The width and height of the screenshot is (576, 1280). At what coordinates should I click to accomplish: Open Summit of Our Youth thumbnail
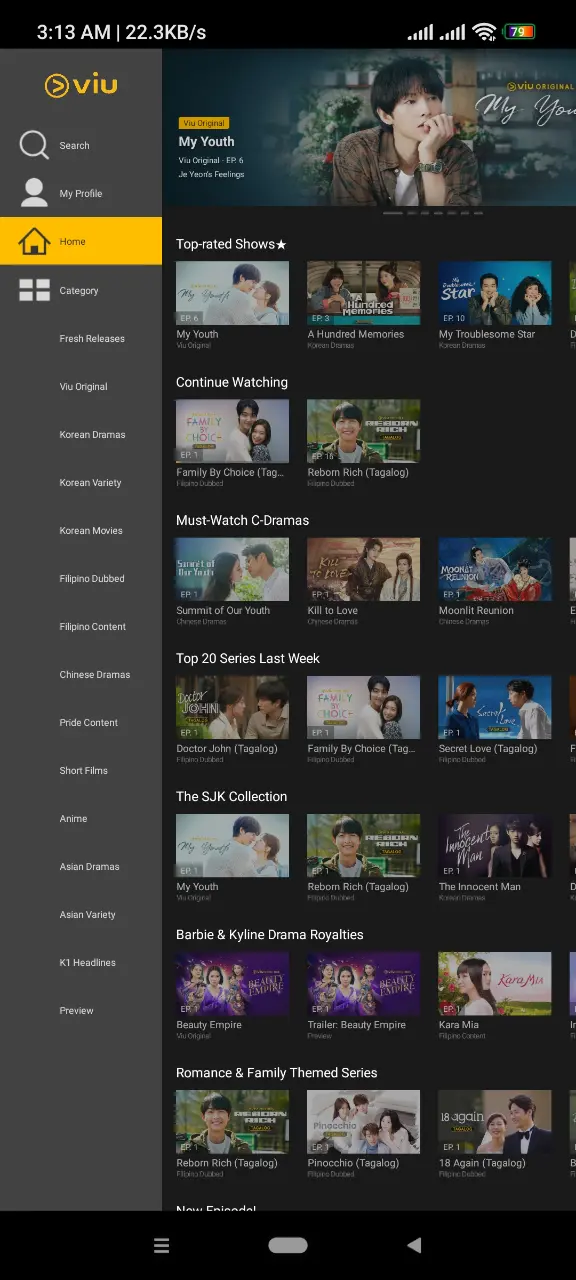click(x=232, y=569)
